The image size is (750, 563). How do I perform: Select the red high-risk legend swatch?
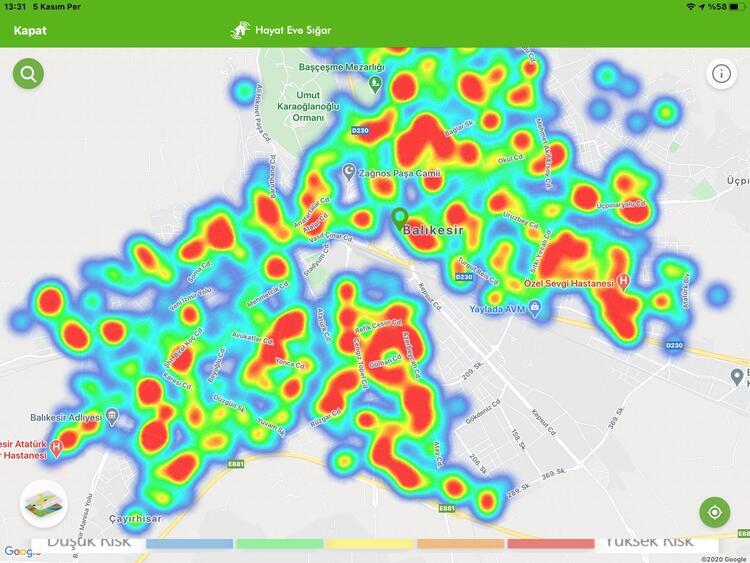[x=550, y=543]
